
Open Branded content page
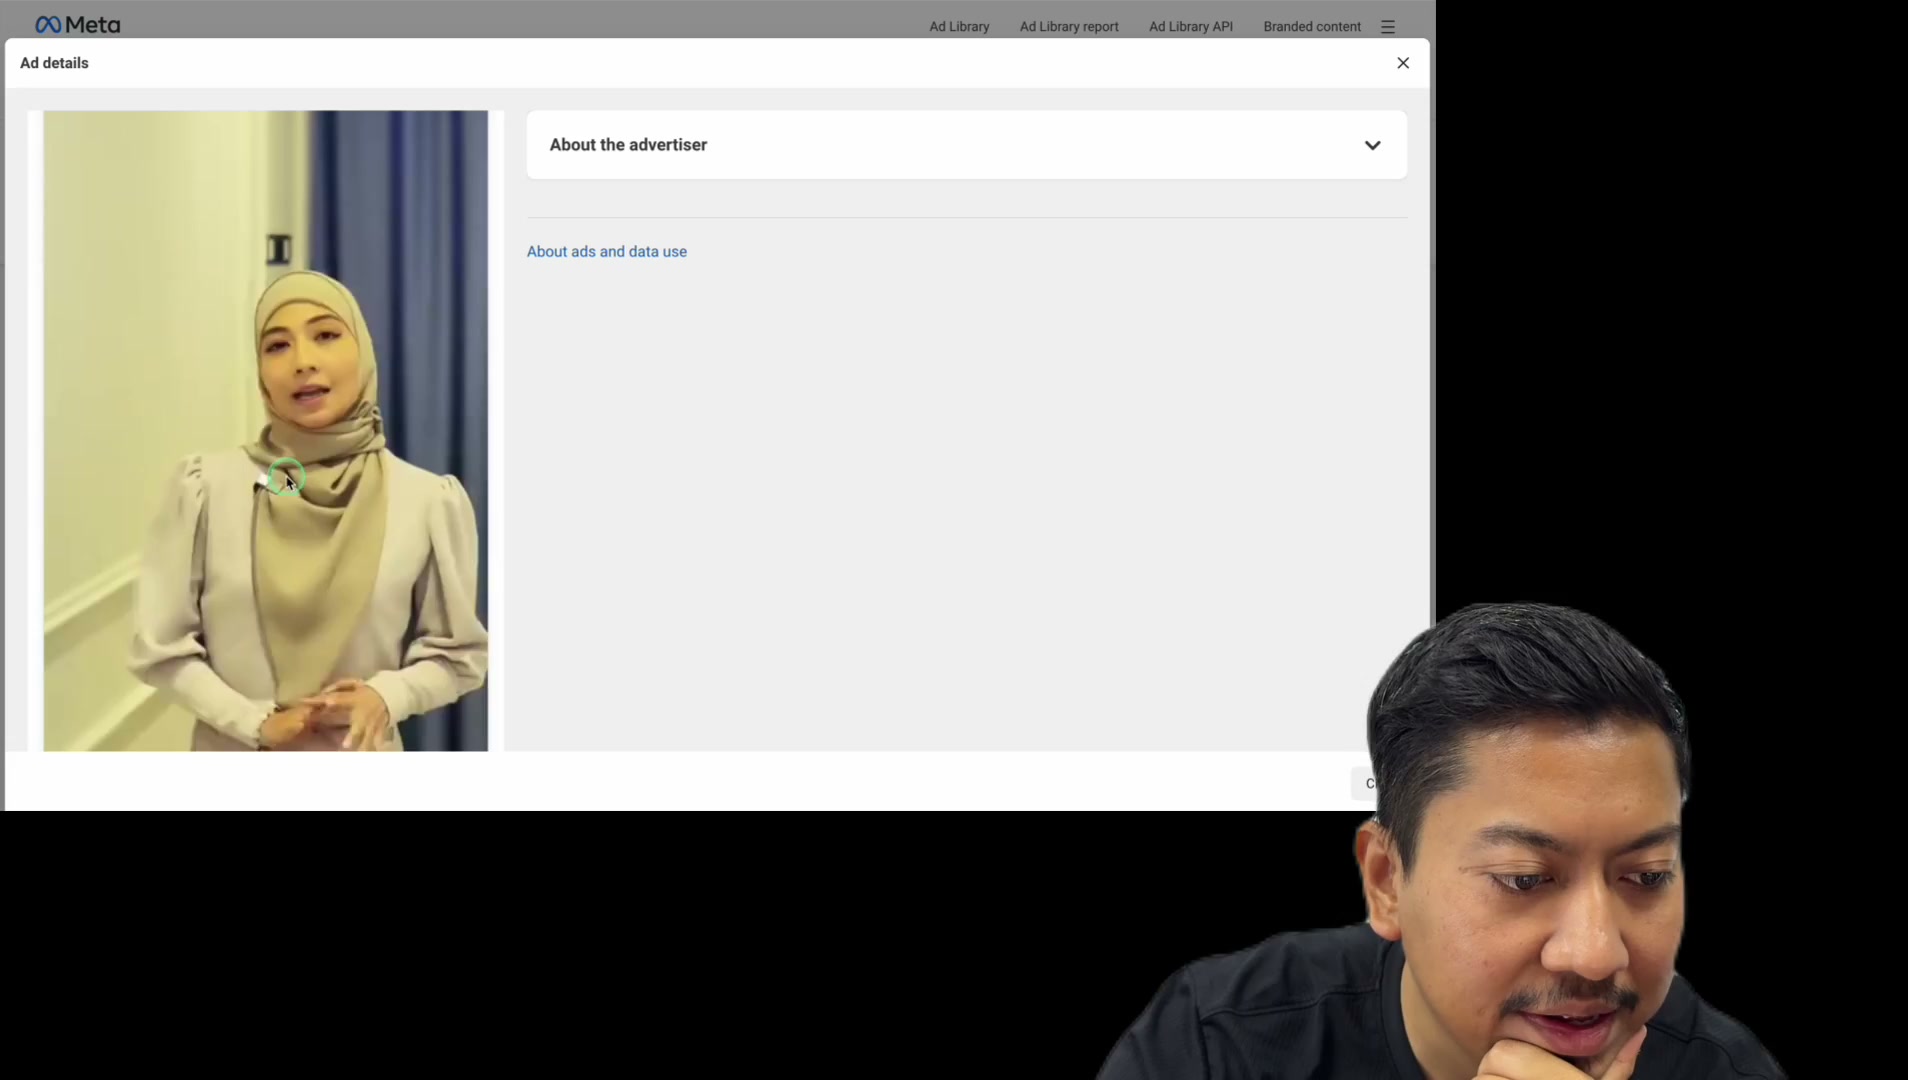coord(1311,27)
